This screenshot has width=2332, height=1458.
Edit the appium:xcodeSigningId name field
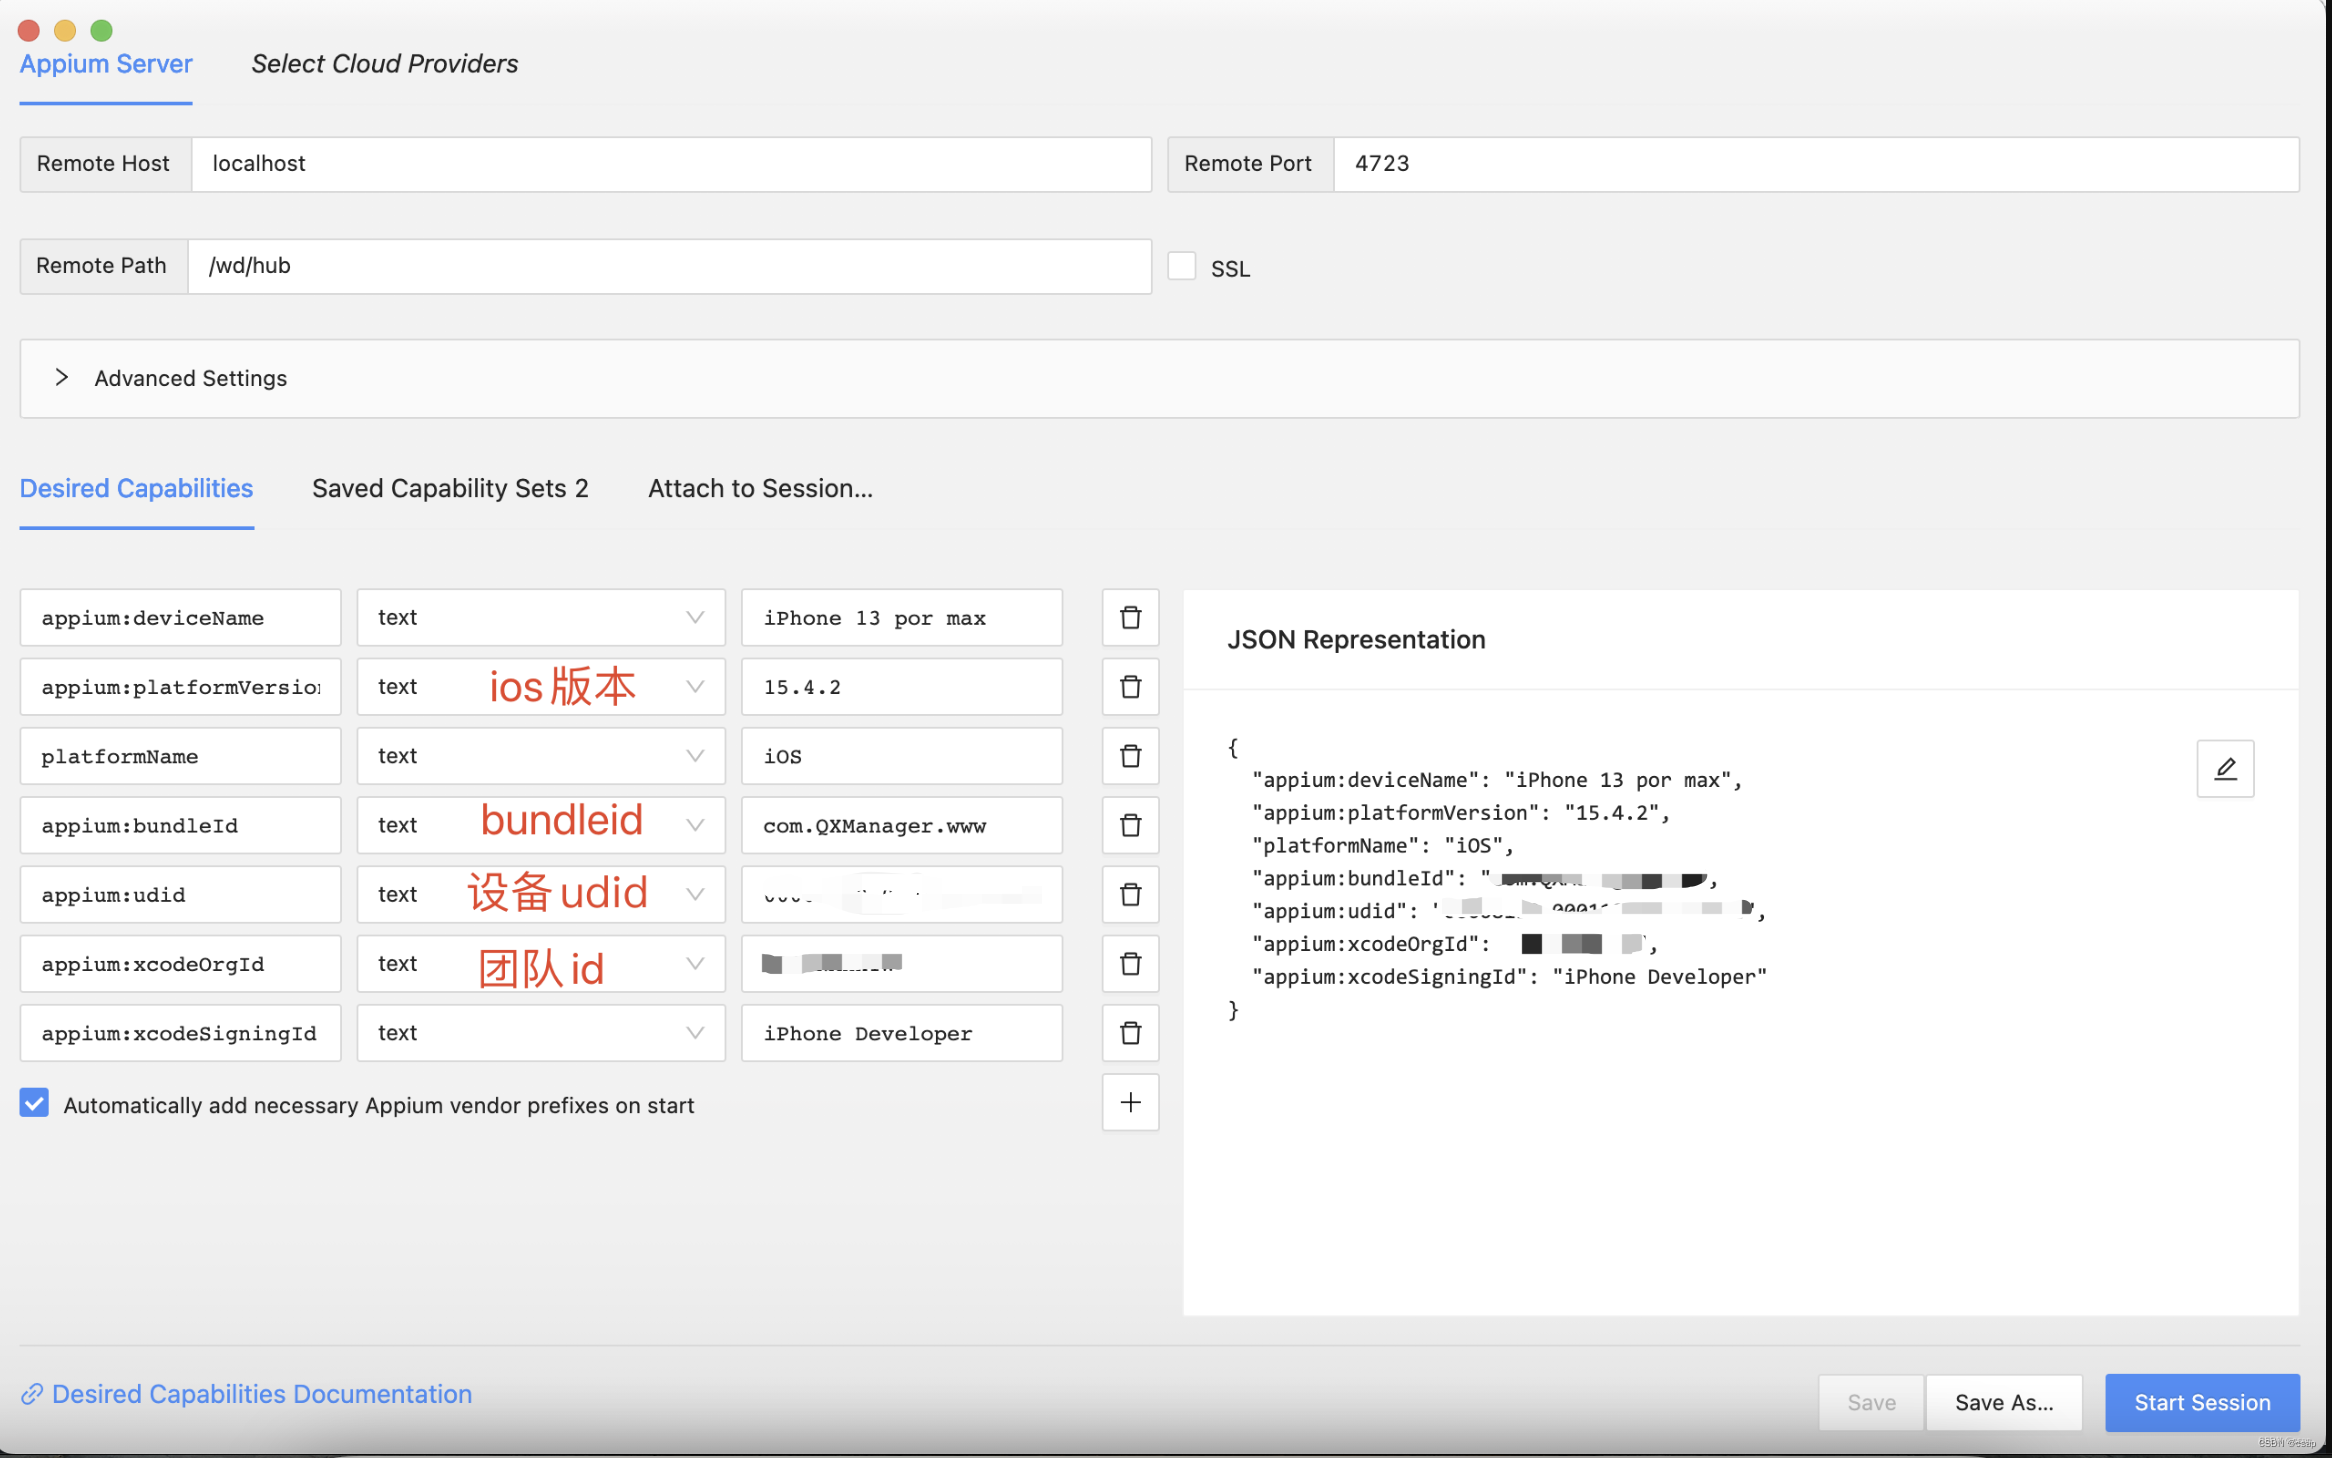pos(180,1032)
